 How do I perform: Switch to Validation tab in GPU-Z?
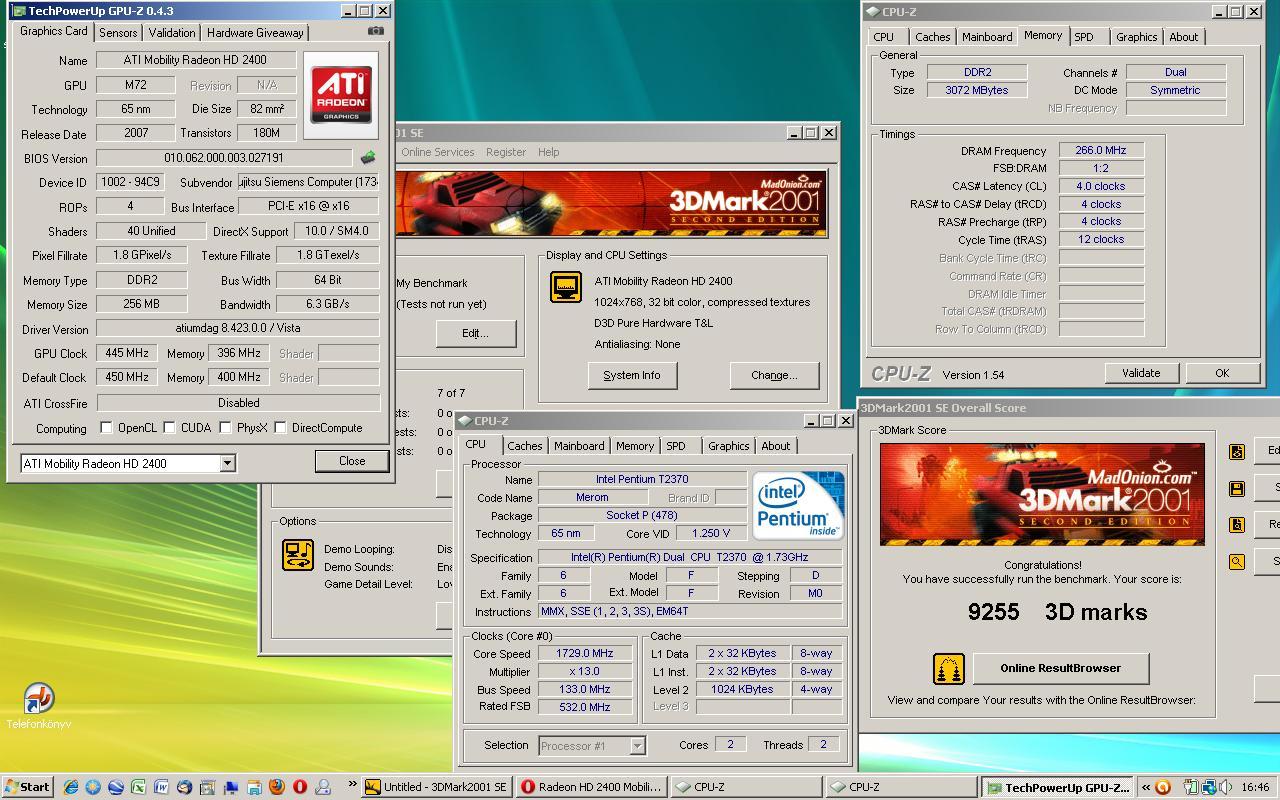point(172,33)
